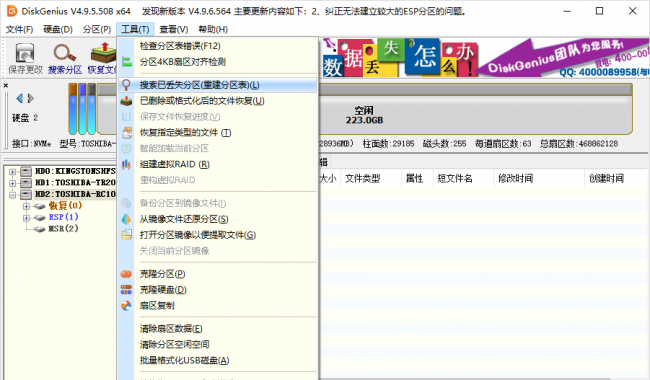Select ESP(1) label in tree
Viewport: 650px width, 380px height.
63,217
